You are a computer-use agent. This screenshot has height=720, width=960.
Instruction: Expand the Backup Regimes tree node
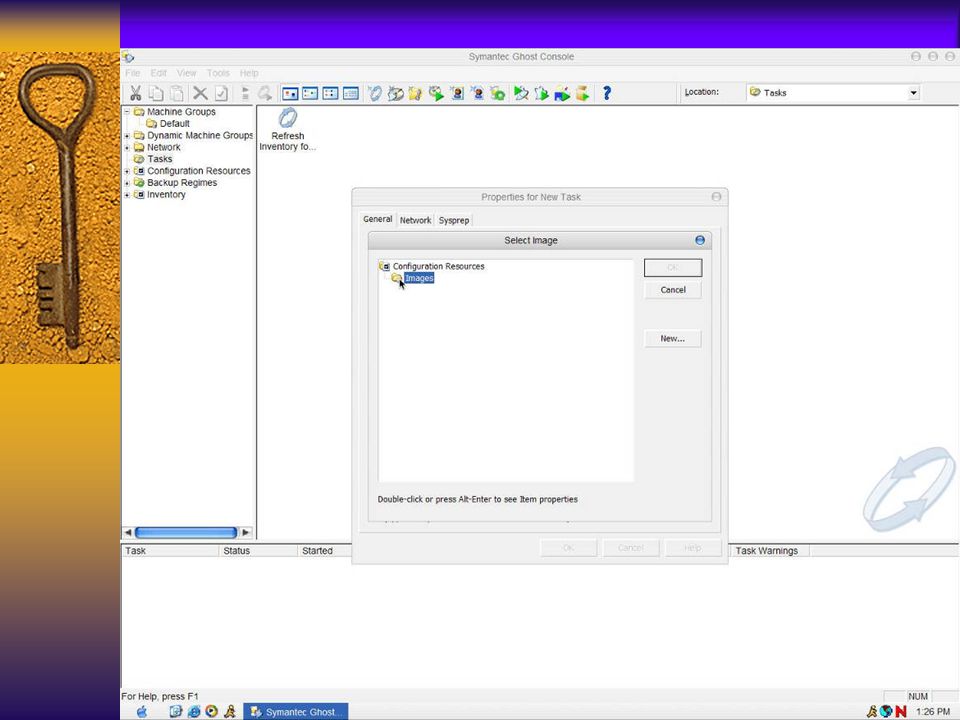pyautogui.click(x=127, y=182)
